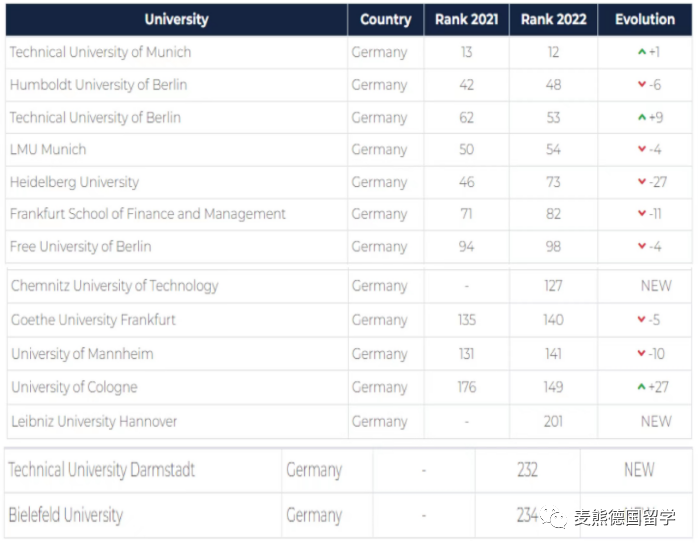The image size is (698, 549).
Task: Click Rank 2022 value 127
Action: (x=553, y=286)
